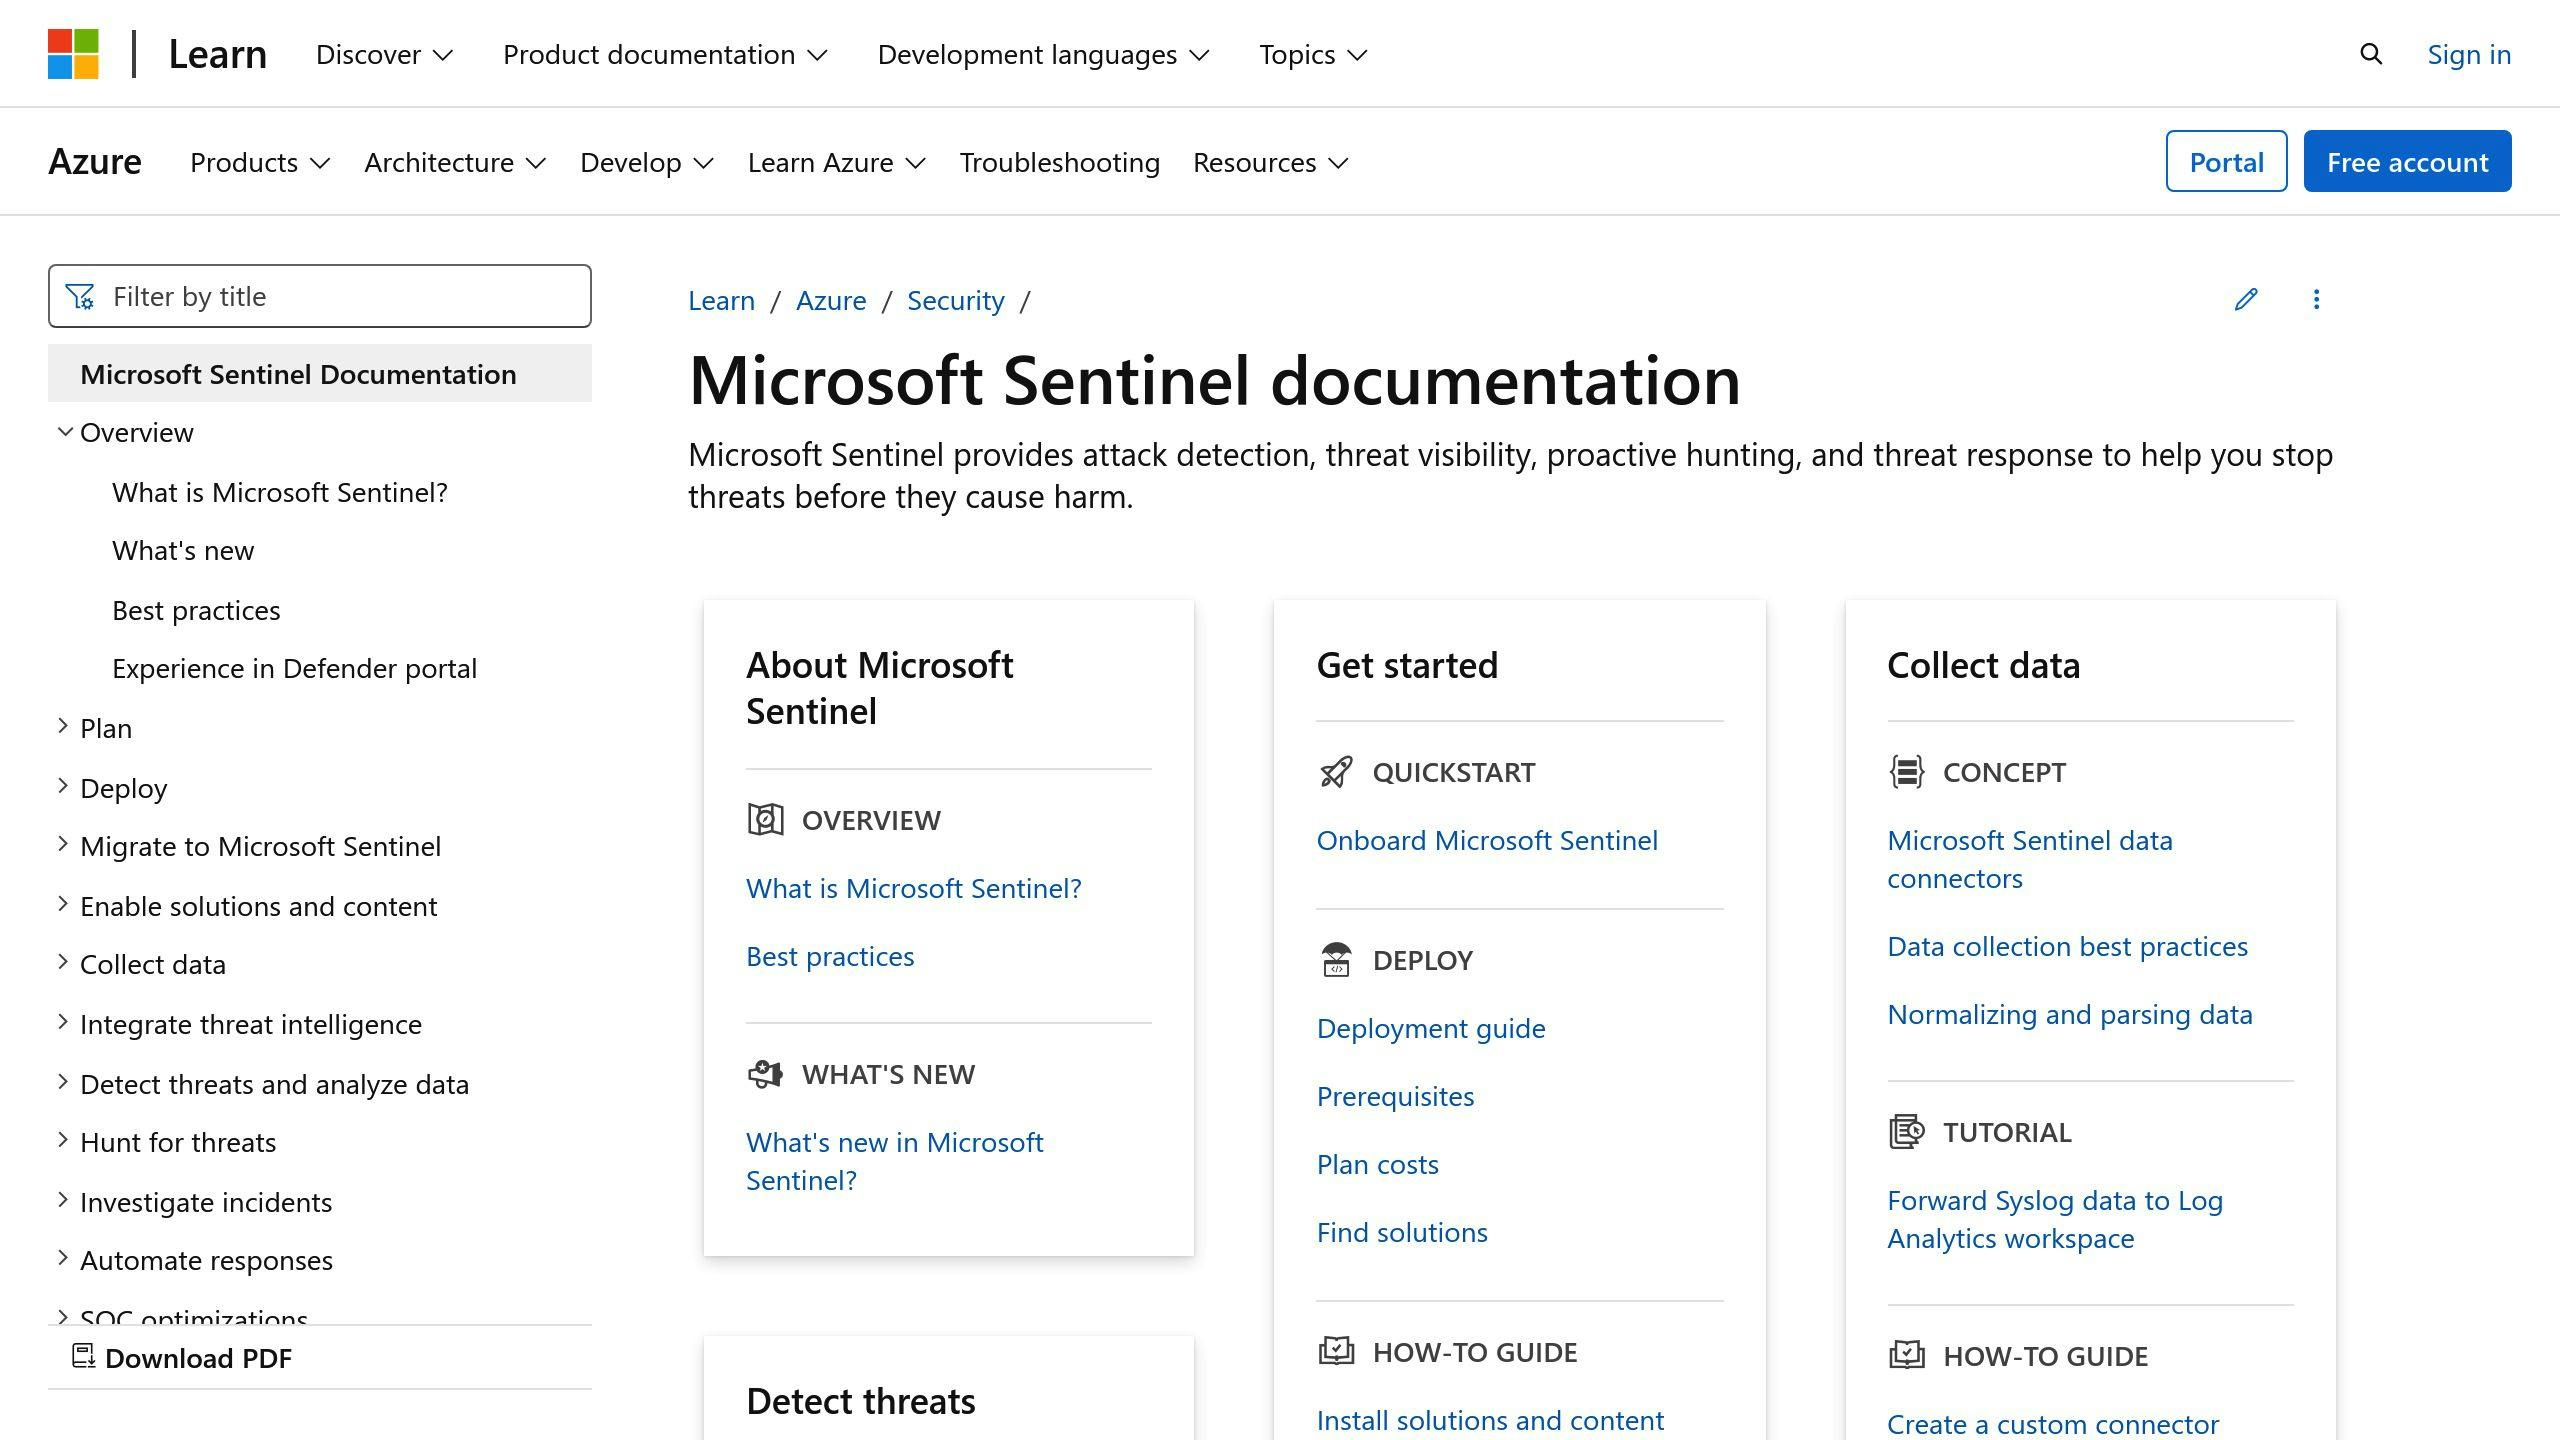Click the Microsoft logo

click(73, 54)
